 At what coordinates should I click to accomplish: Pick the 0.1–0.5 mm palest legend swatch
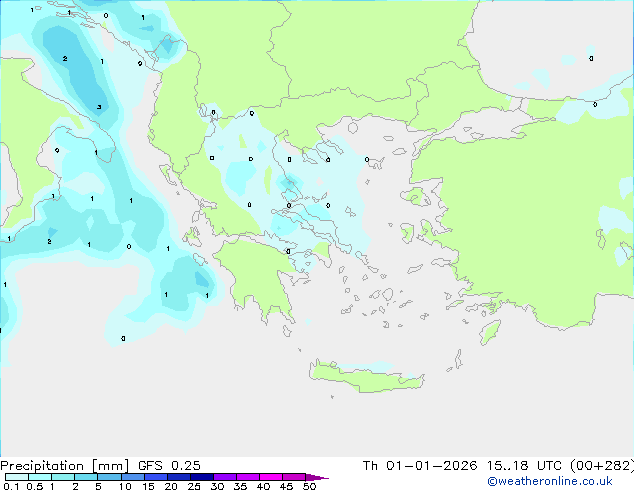pos(17,477)
